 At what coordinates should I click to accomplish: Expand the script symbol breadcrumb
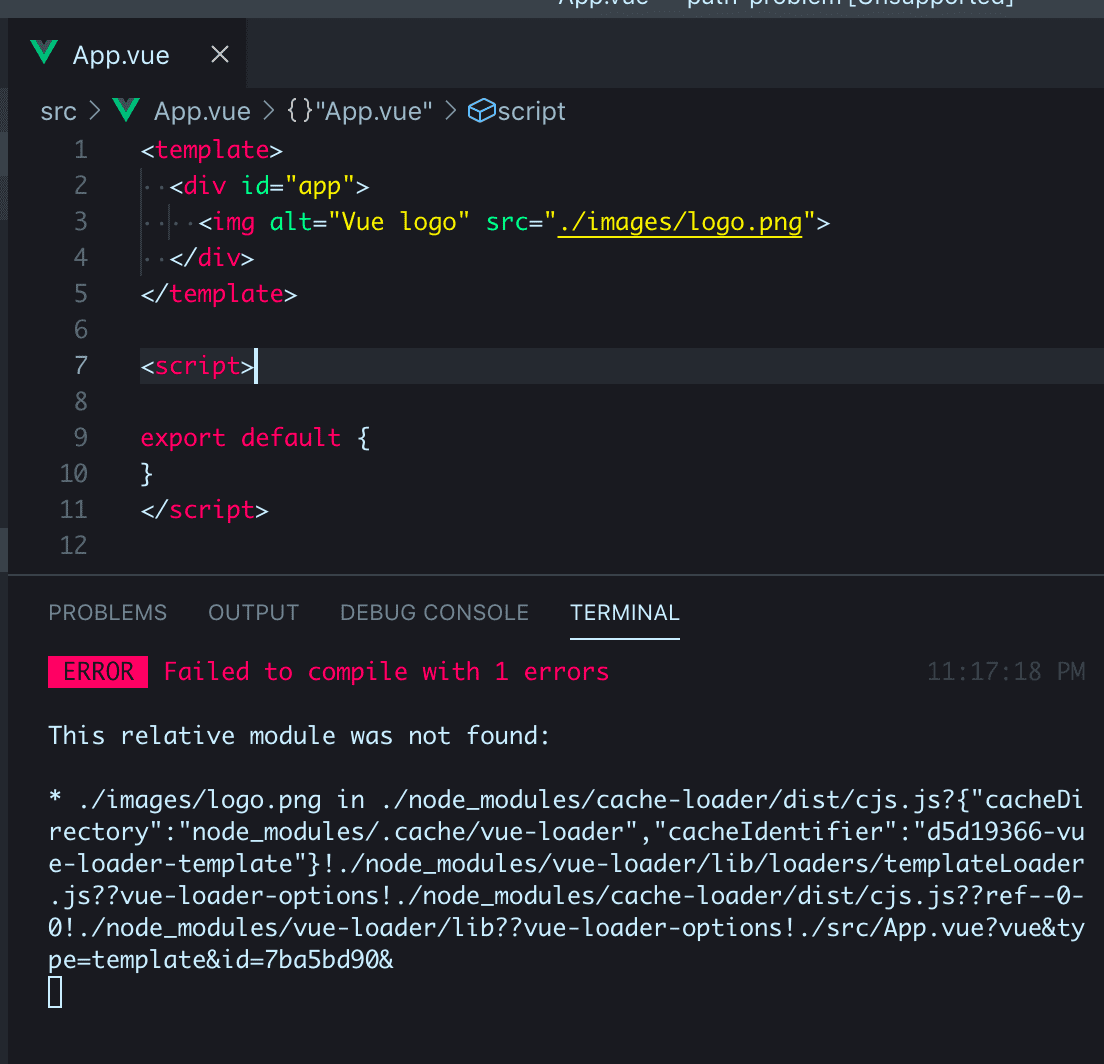pyautogui.click(x=531, y=111)
